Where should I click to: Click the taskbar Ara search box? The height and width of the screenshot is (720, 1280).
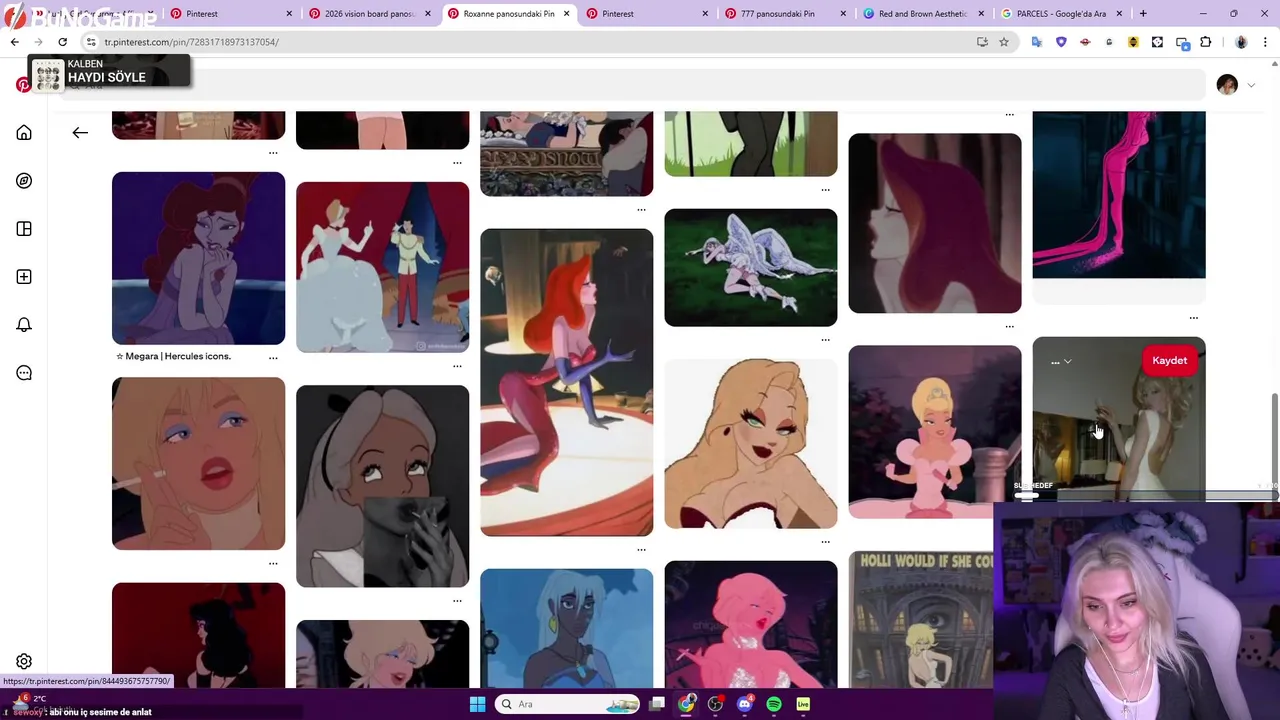[568, 704]
